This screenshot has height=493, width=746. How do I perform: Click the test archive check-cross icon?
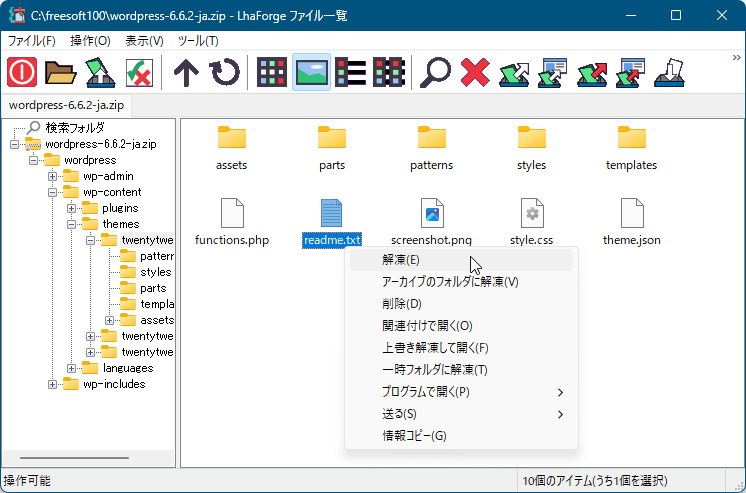click(139, 72)
